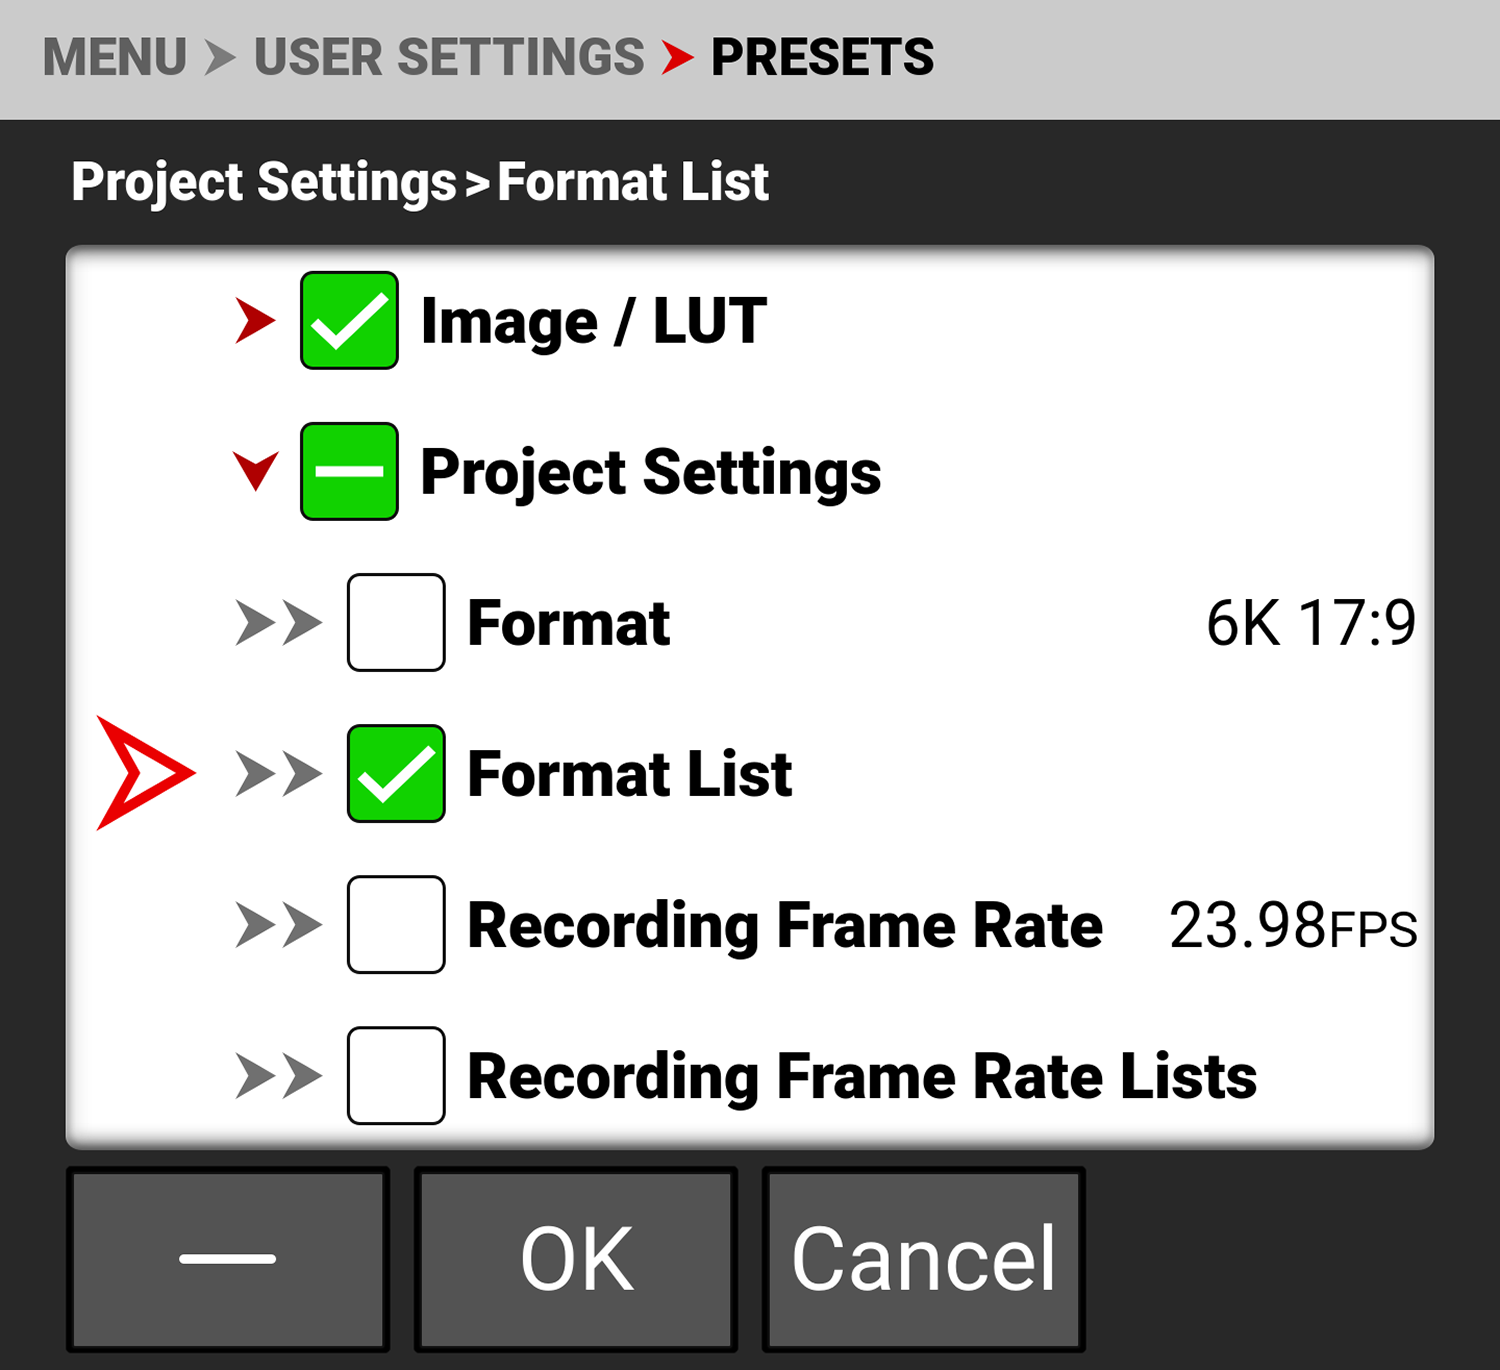1500x1370 pixels.
Task: Click the red arrow before Project Settings checkbox
Action: (255, 472)
